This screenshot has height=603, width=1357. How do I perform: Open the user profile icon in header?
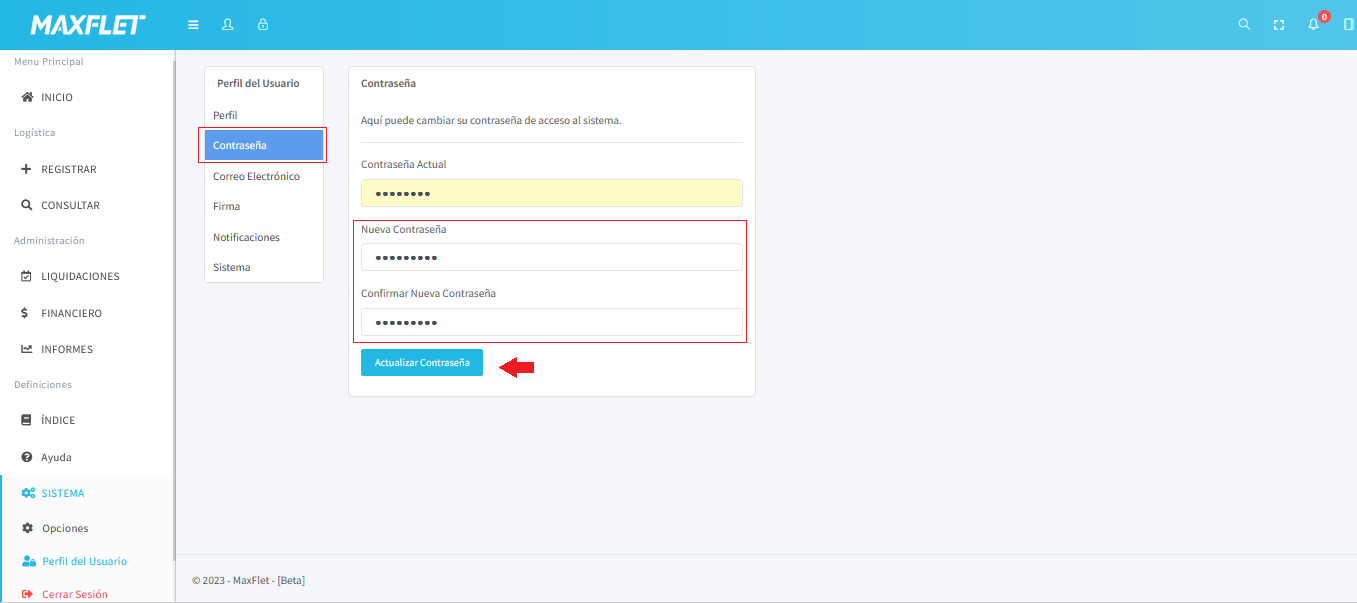(228, 25)
